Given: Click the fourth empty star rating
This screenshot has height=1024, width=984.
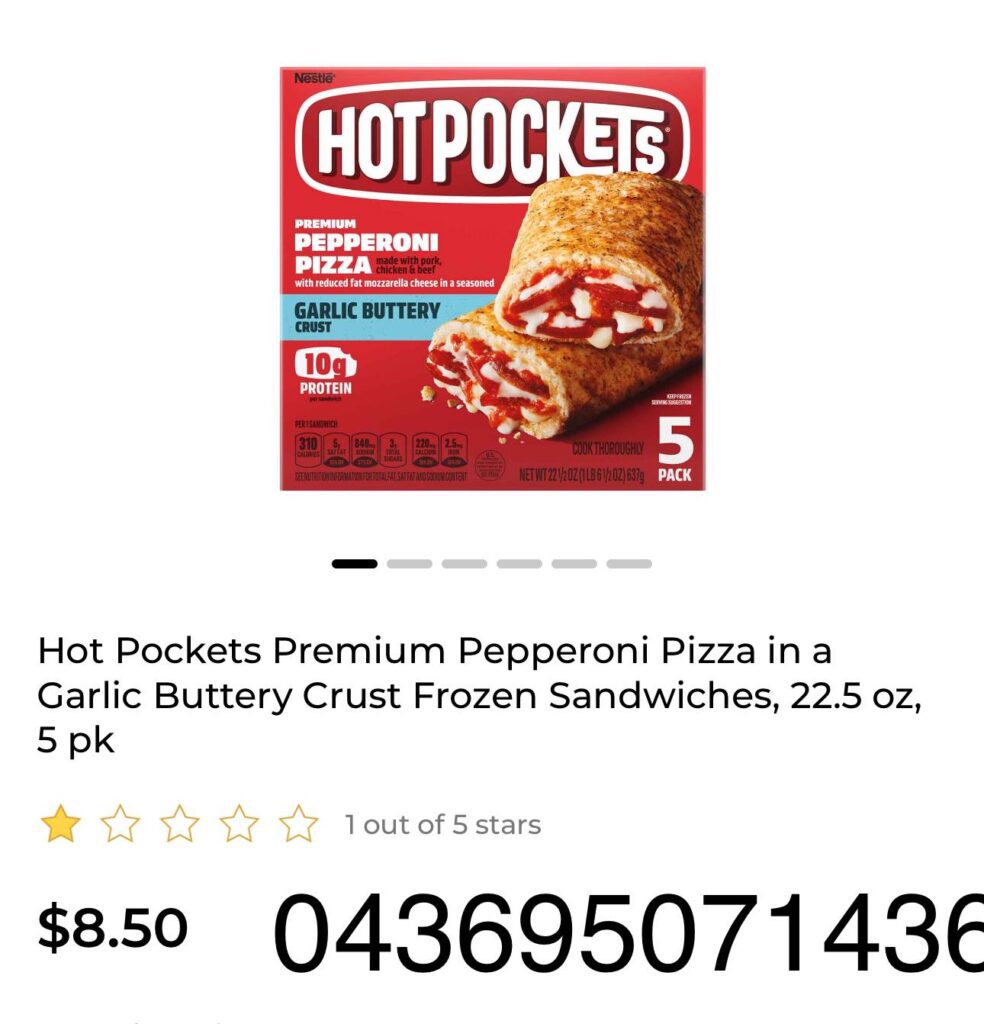Looking at the screenshot, I should point(239,824).
